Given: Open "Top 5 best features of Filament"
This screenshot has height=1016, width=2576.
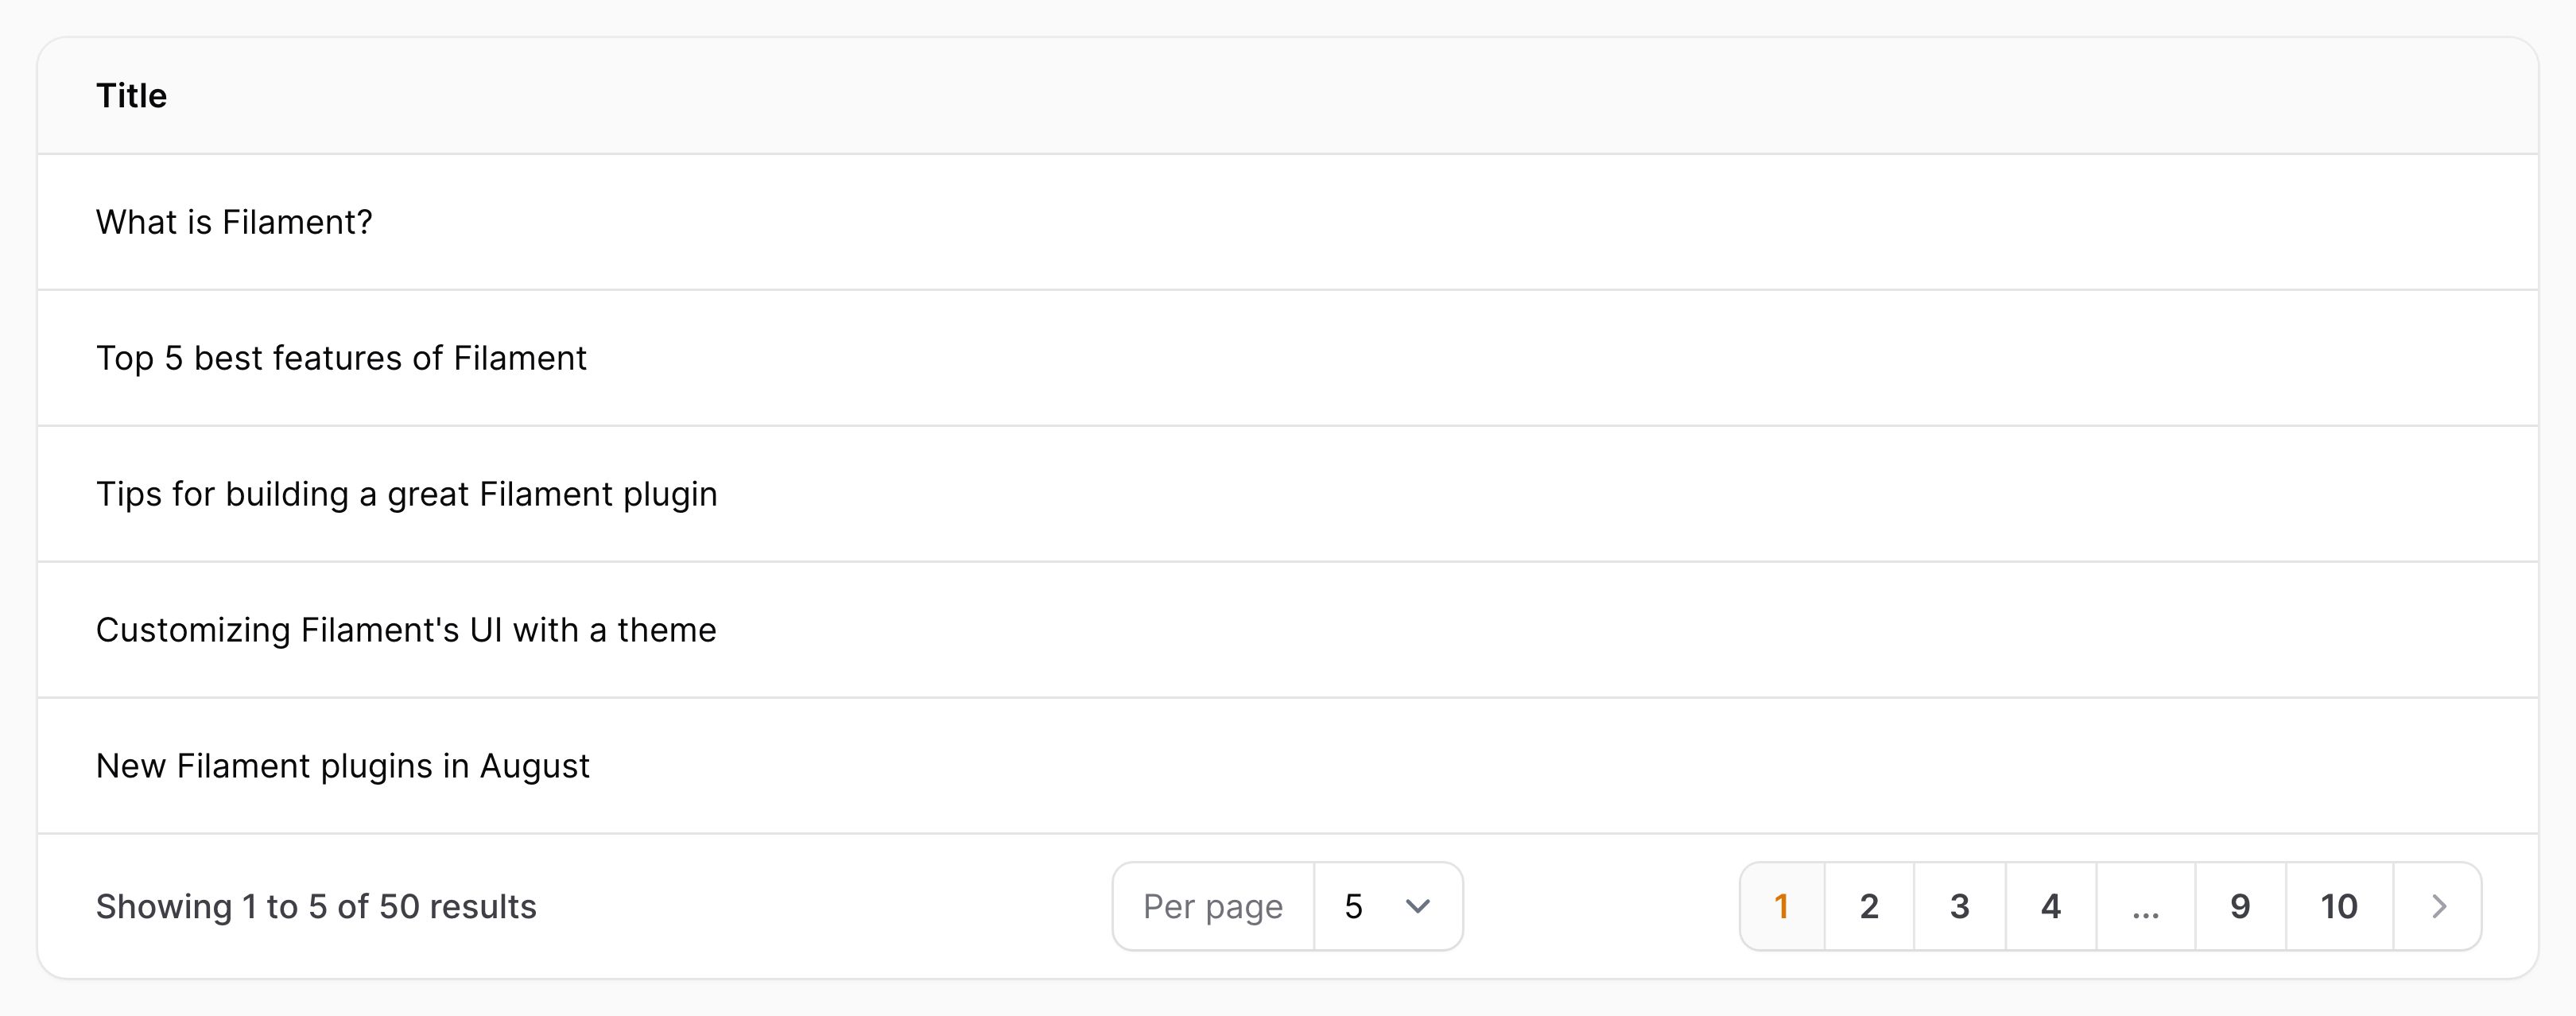Looking at the screenshot, I should [341, 358].
